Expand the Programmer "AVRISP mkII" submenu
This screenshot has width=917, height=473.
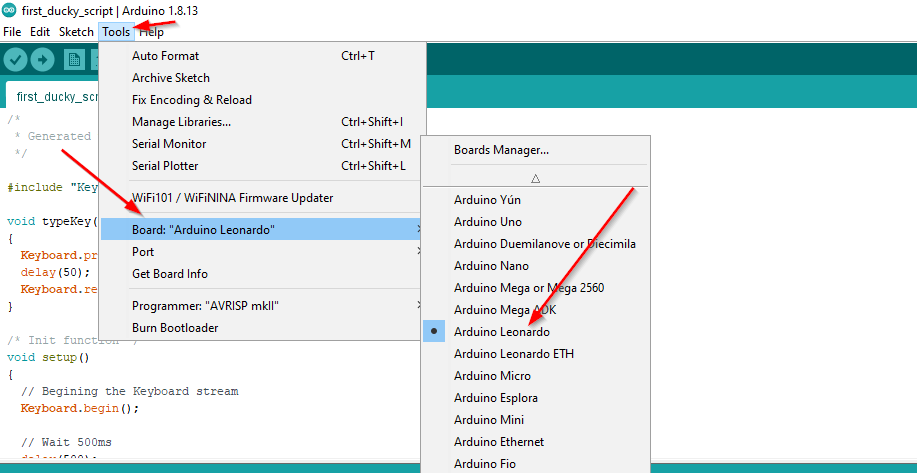pos(263,306)
